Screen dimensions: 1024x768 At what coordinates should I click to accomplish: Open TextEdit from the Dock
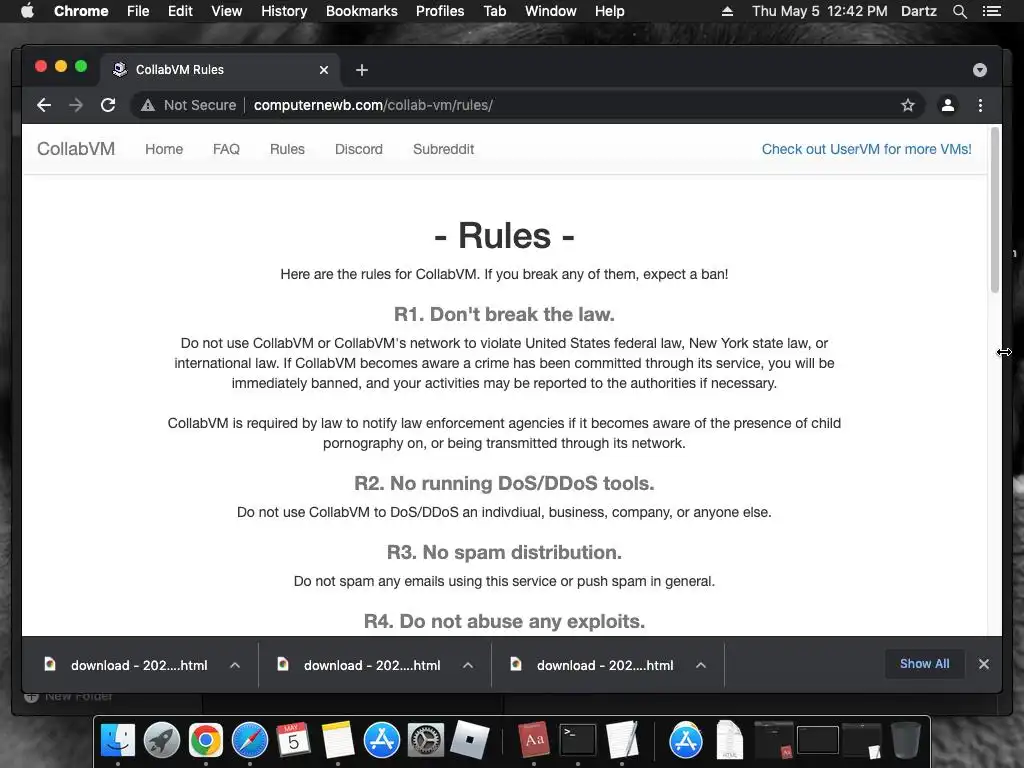pyautogui.click(x=622, y=741)
